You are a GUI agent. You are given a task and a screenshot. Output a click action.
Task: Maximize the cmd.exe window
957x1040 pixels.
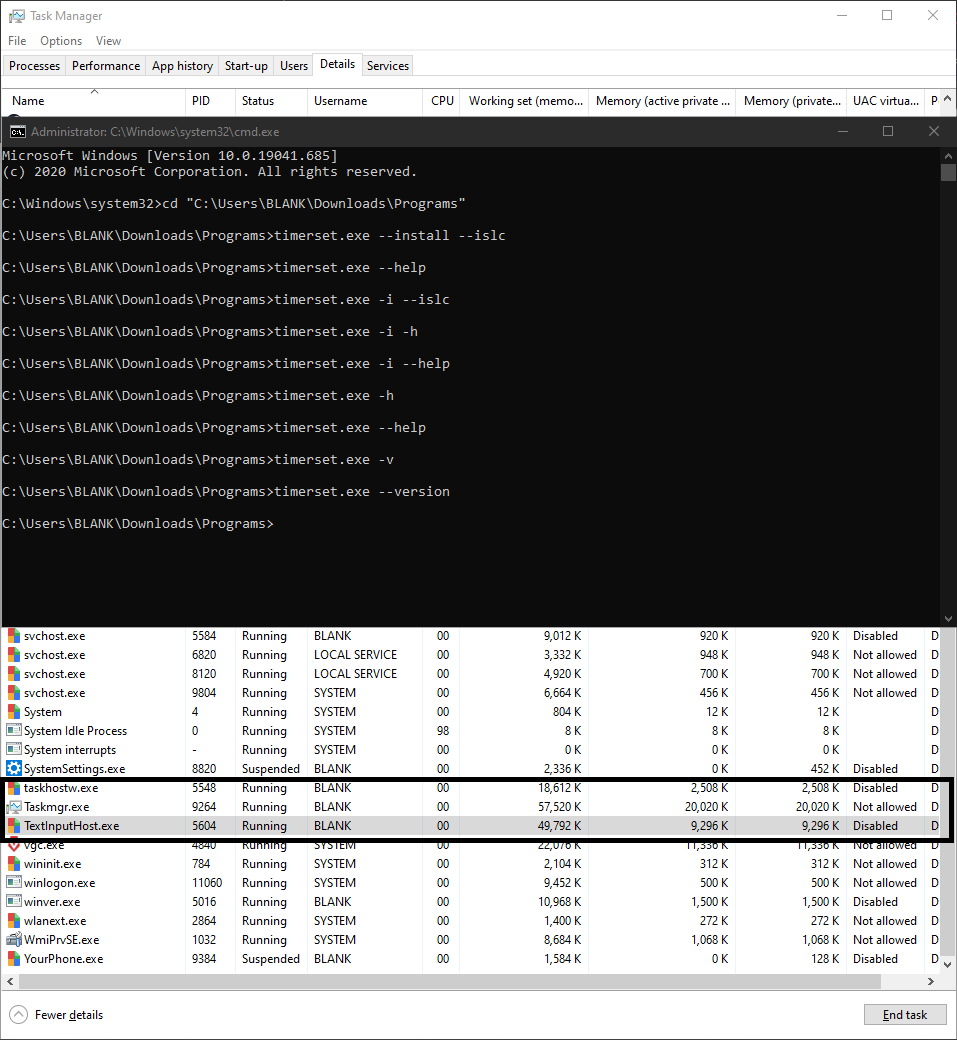[888, 131]
